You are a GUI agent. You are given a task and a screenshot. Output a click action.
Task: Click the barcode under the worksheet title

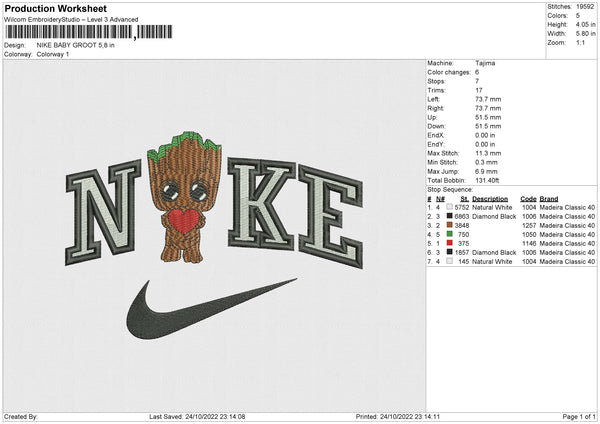89,32
